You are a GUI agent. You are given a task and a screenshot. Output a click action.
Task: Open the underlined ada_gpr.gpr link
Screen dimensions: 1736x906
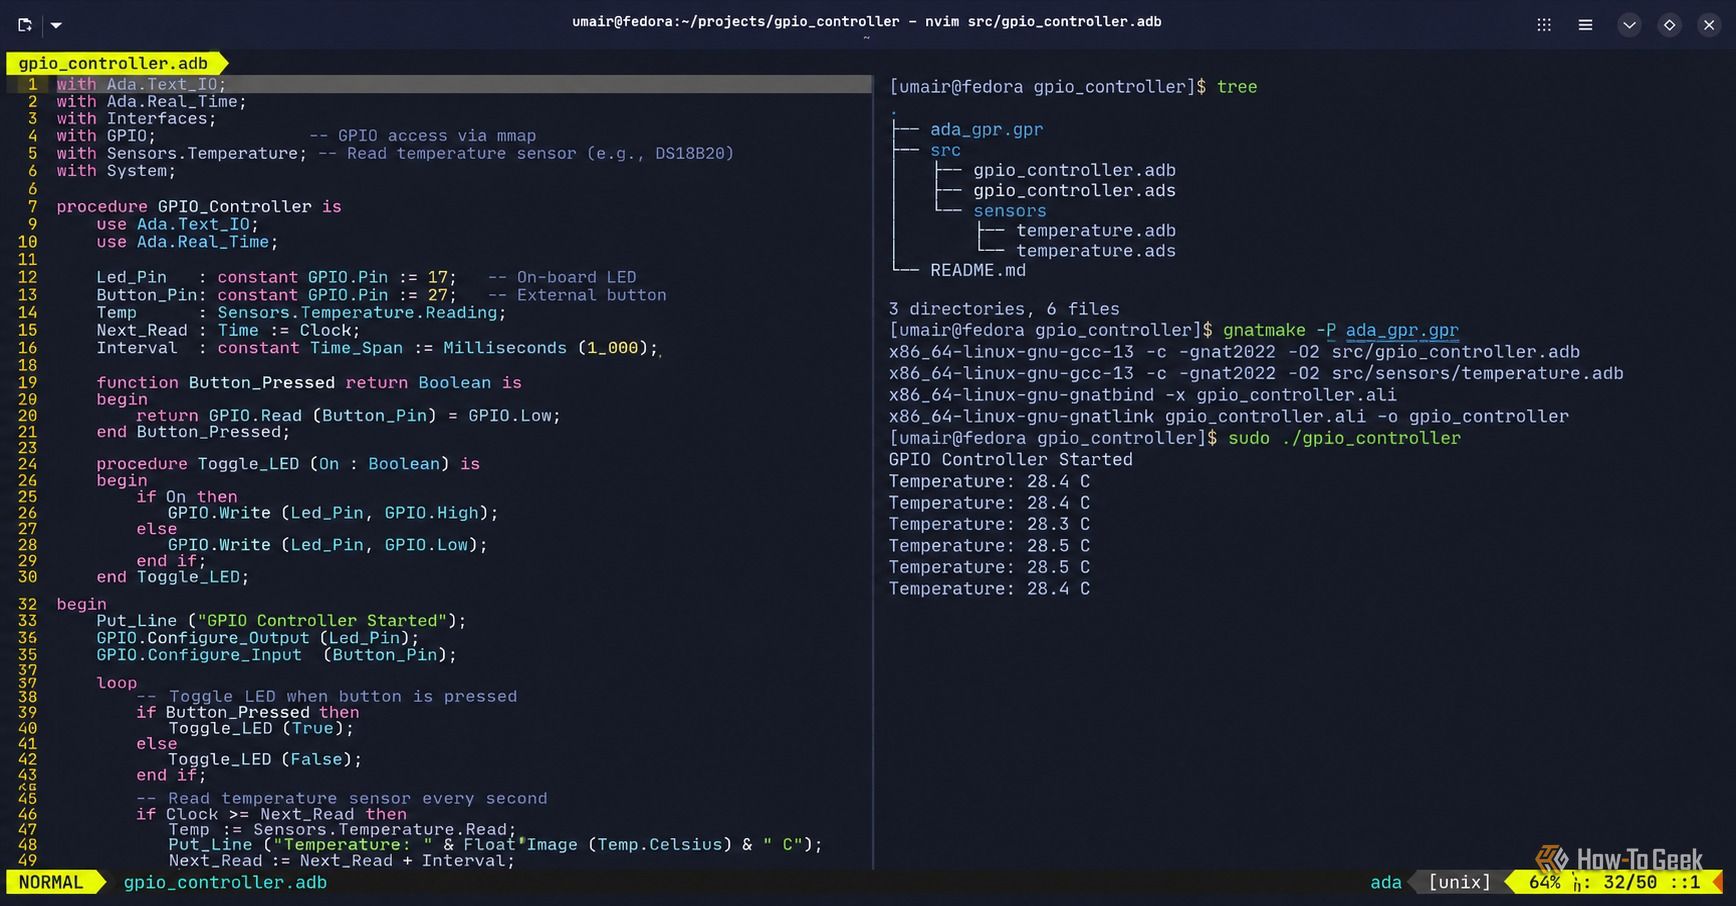[x=1402, y=330]
